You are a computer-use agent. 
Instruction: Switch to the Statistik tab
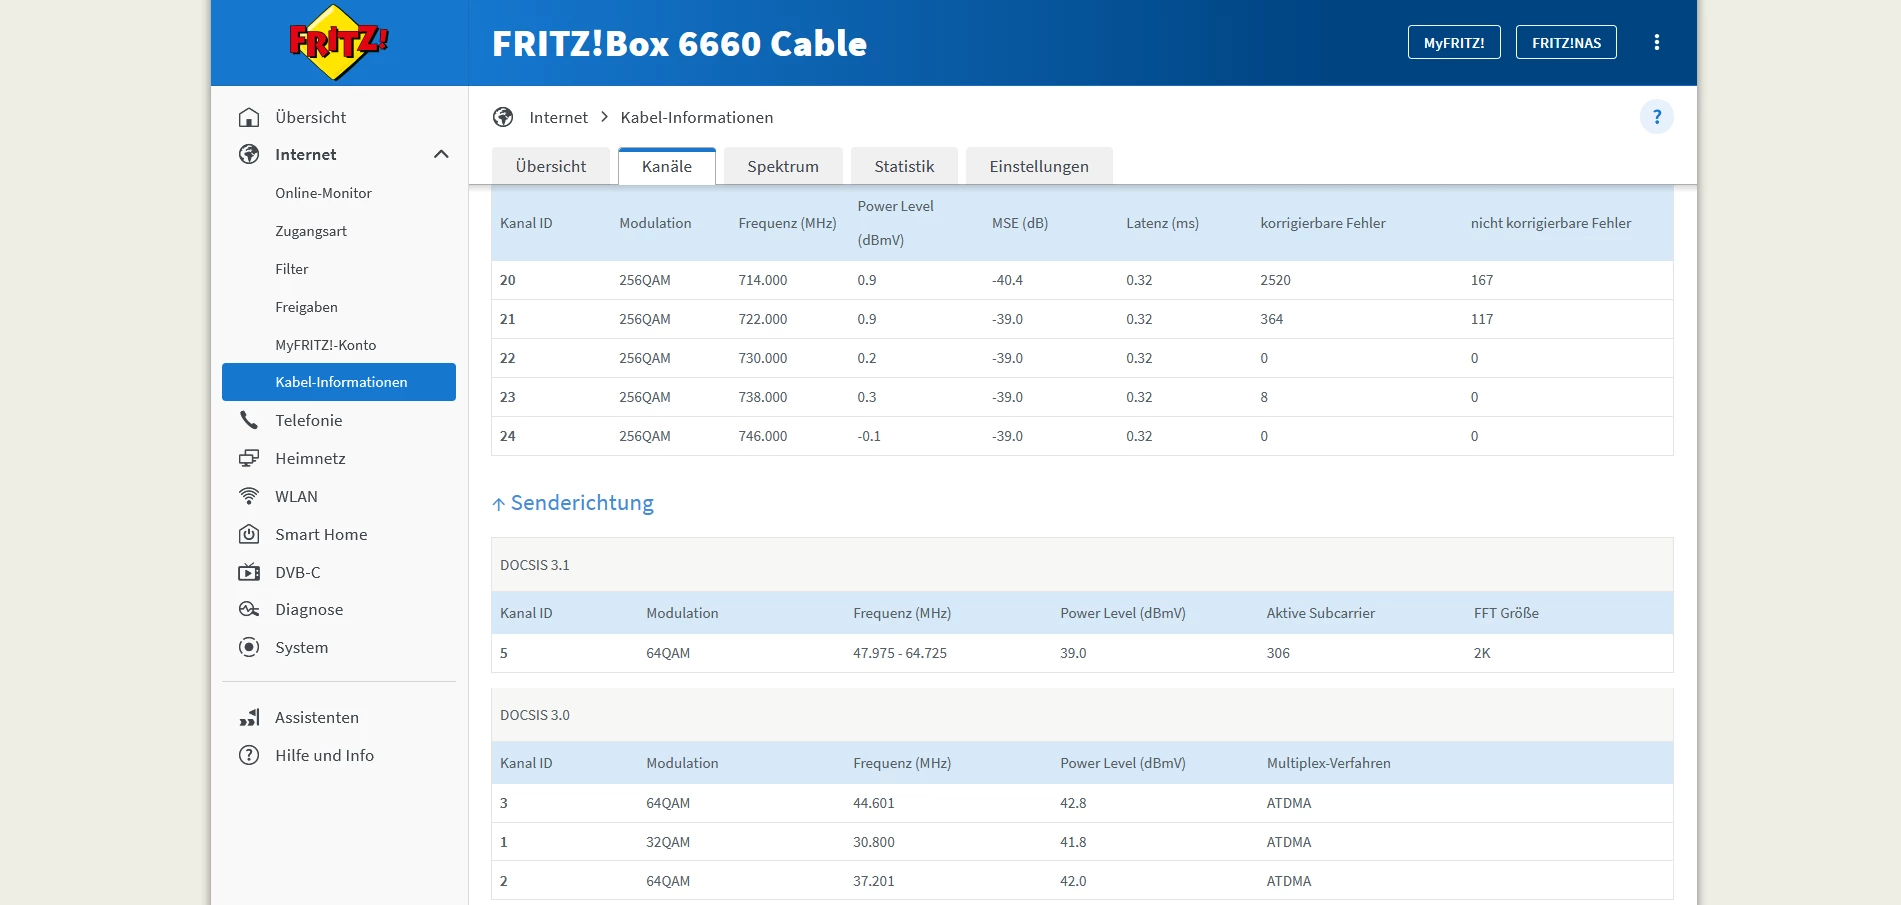904,166
